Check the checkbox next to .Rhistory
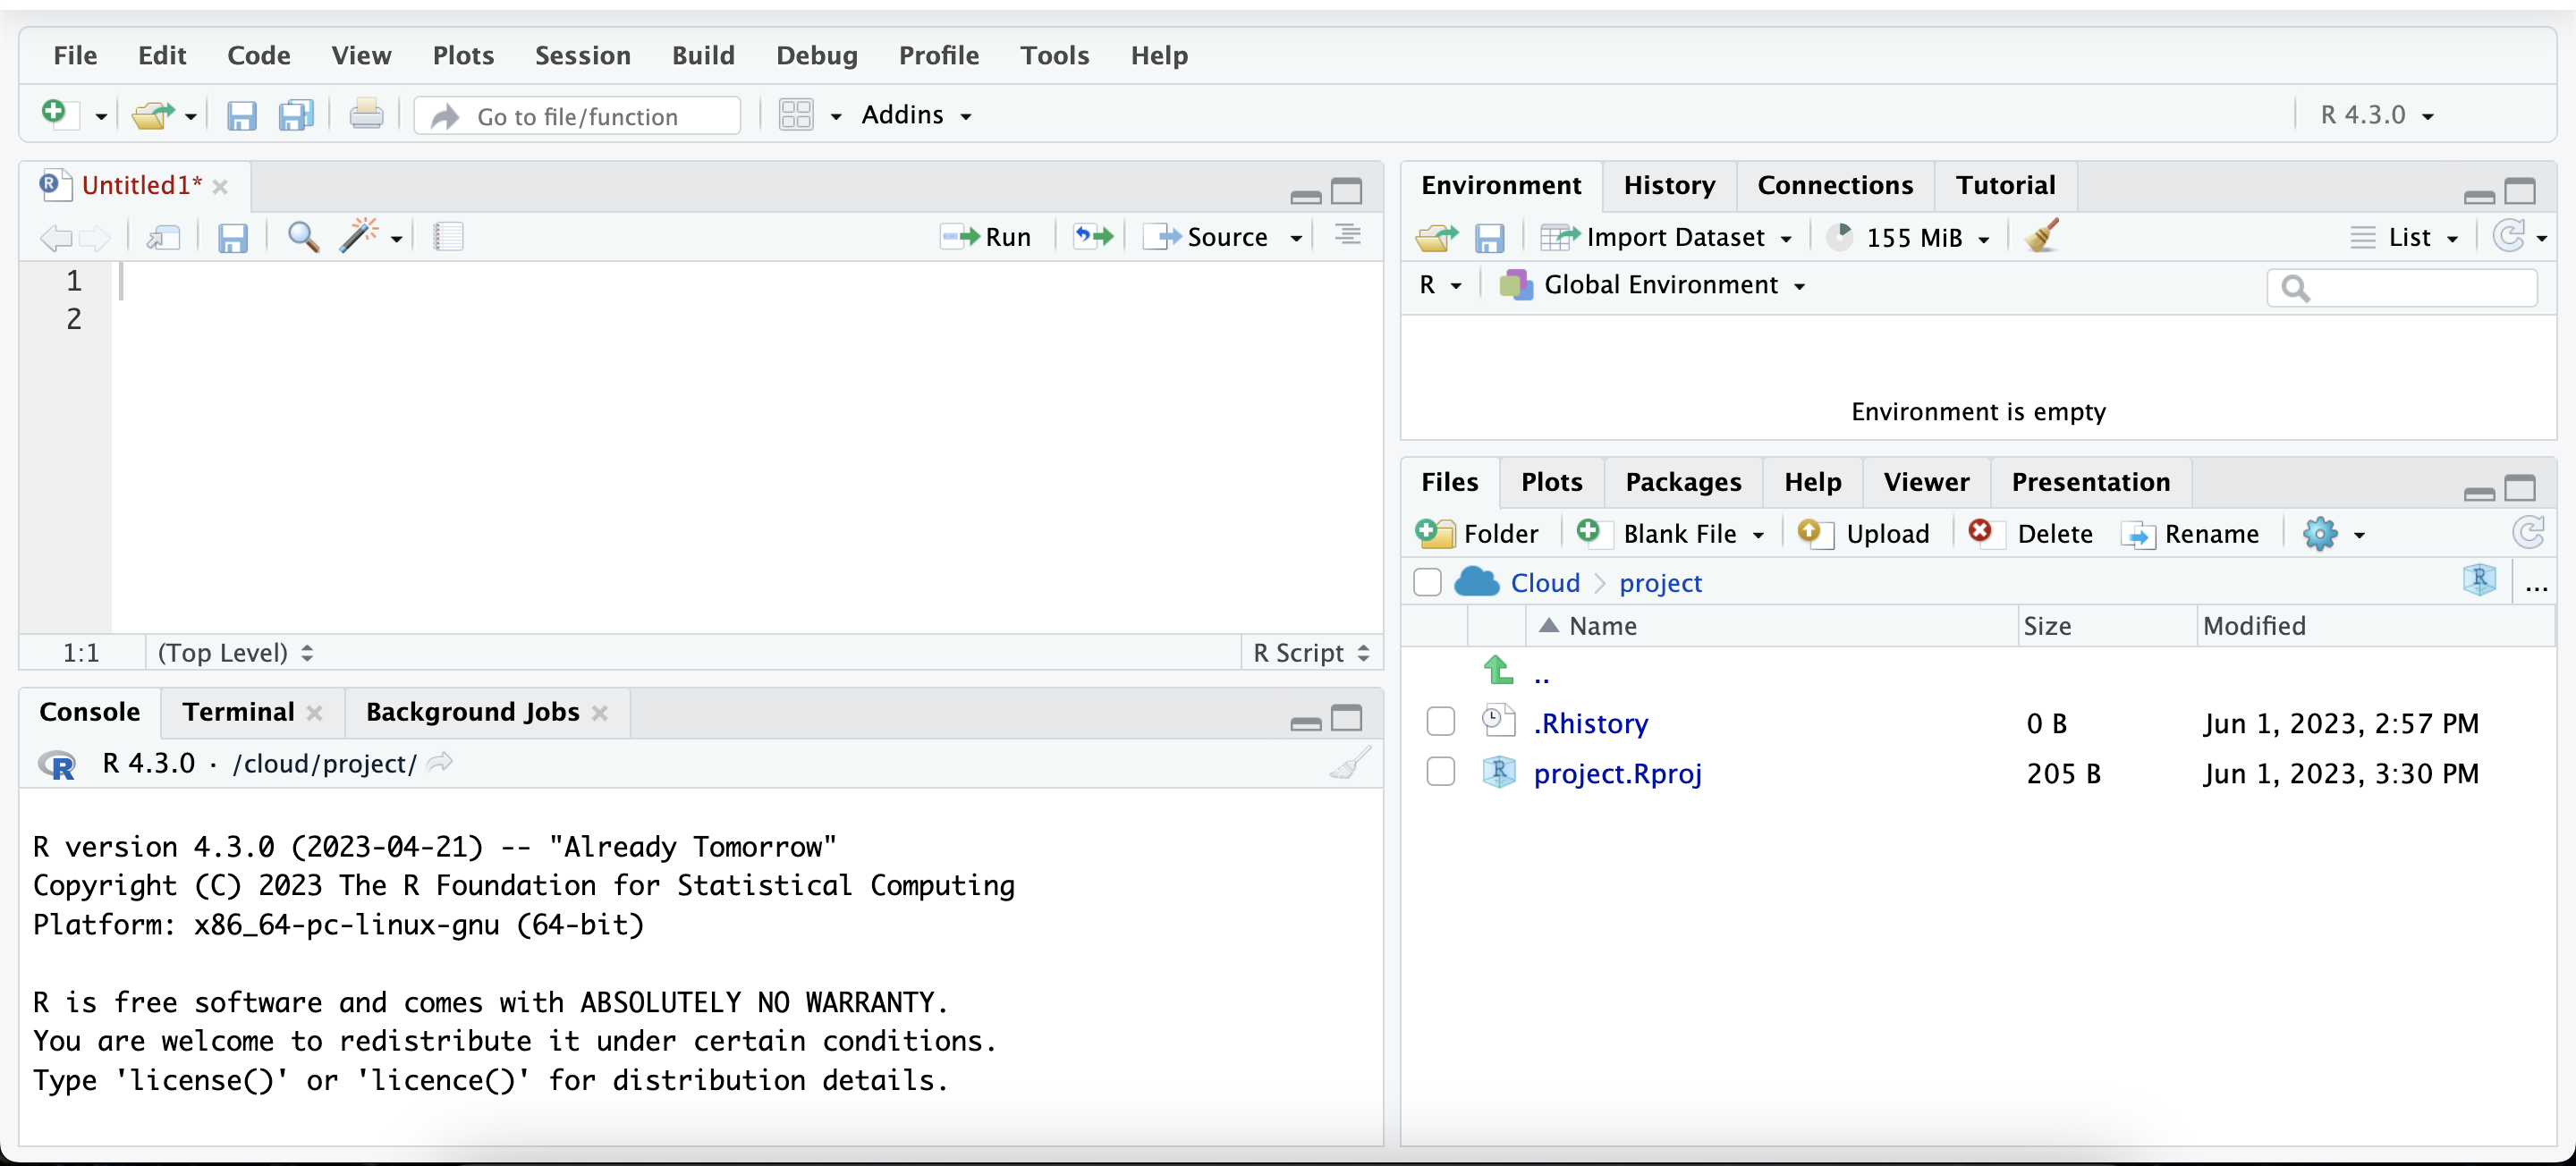Screen dimensions: 2576x1166 pyautogui.click(x=1440, y=722)
